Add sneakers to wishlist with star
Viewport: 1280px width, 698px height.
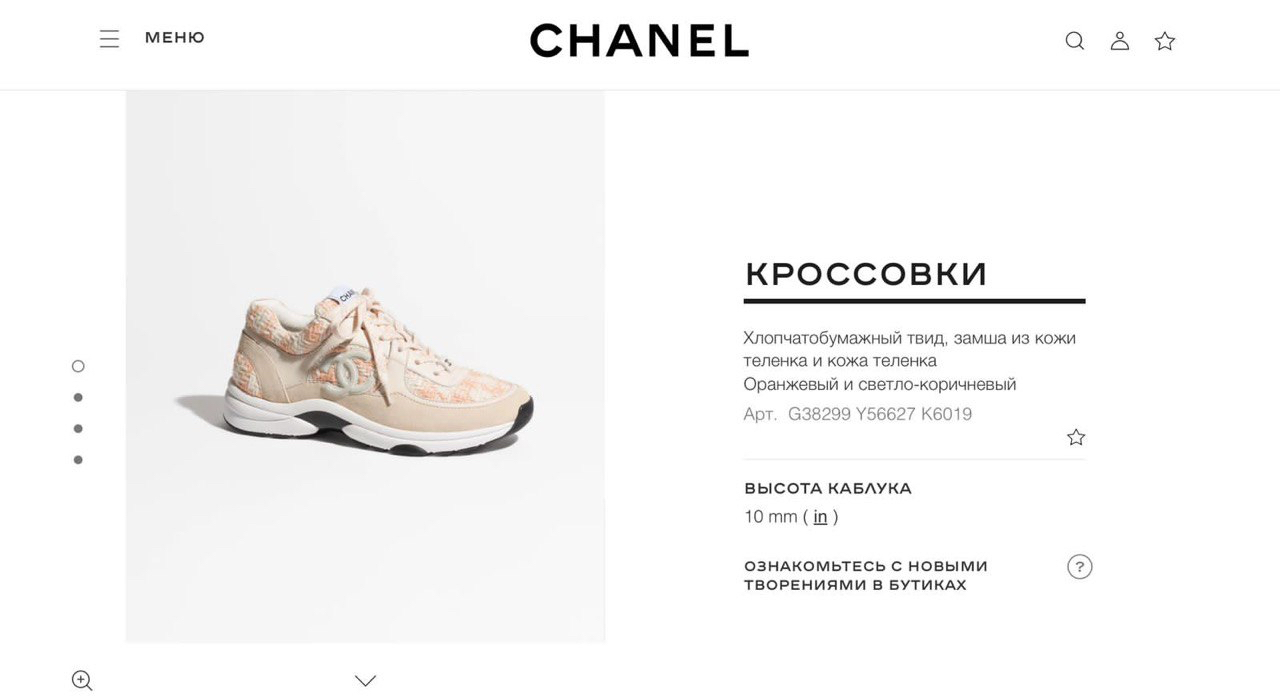click(1076, 437)
